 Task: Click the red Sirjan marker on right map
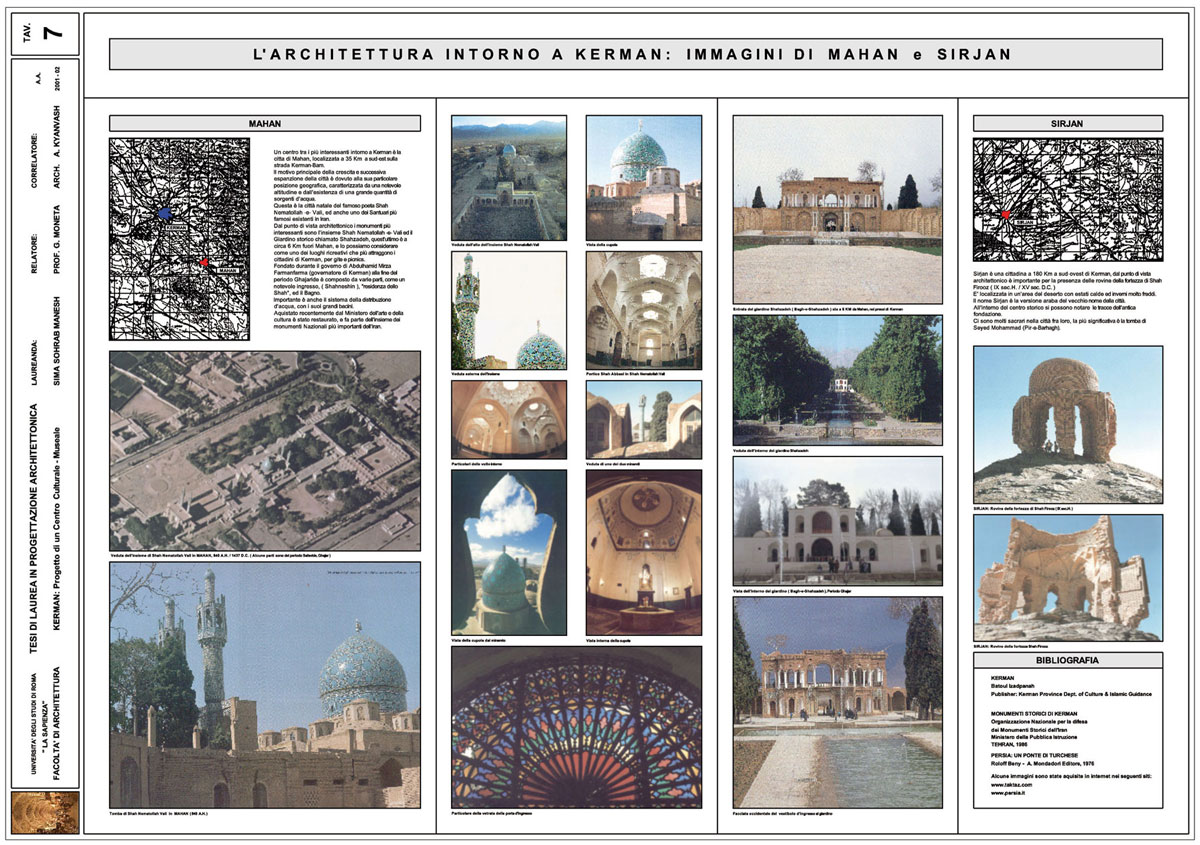pyautogui.click(x=1006, y=215)
